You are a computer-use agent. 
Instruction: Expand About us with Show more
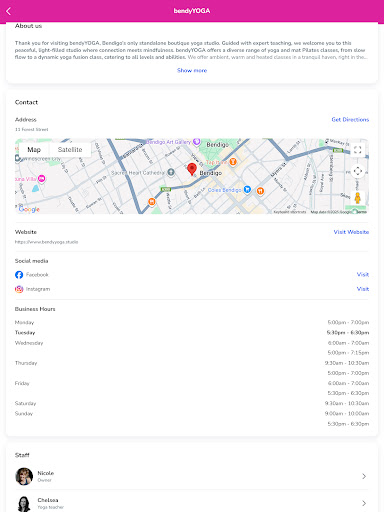pyautogui.click(x=192, y=70)
